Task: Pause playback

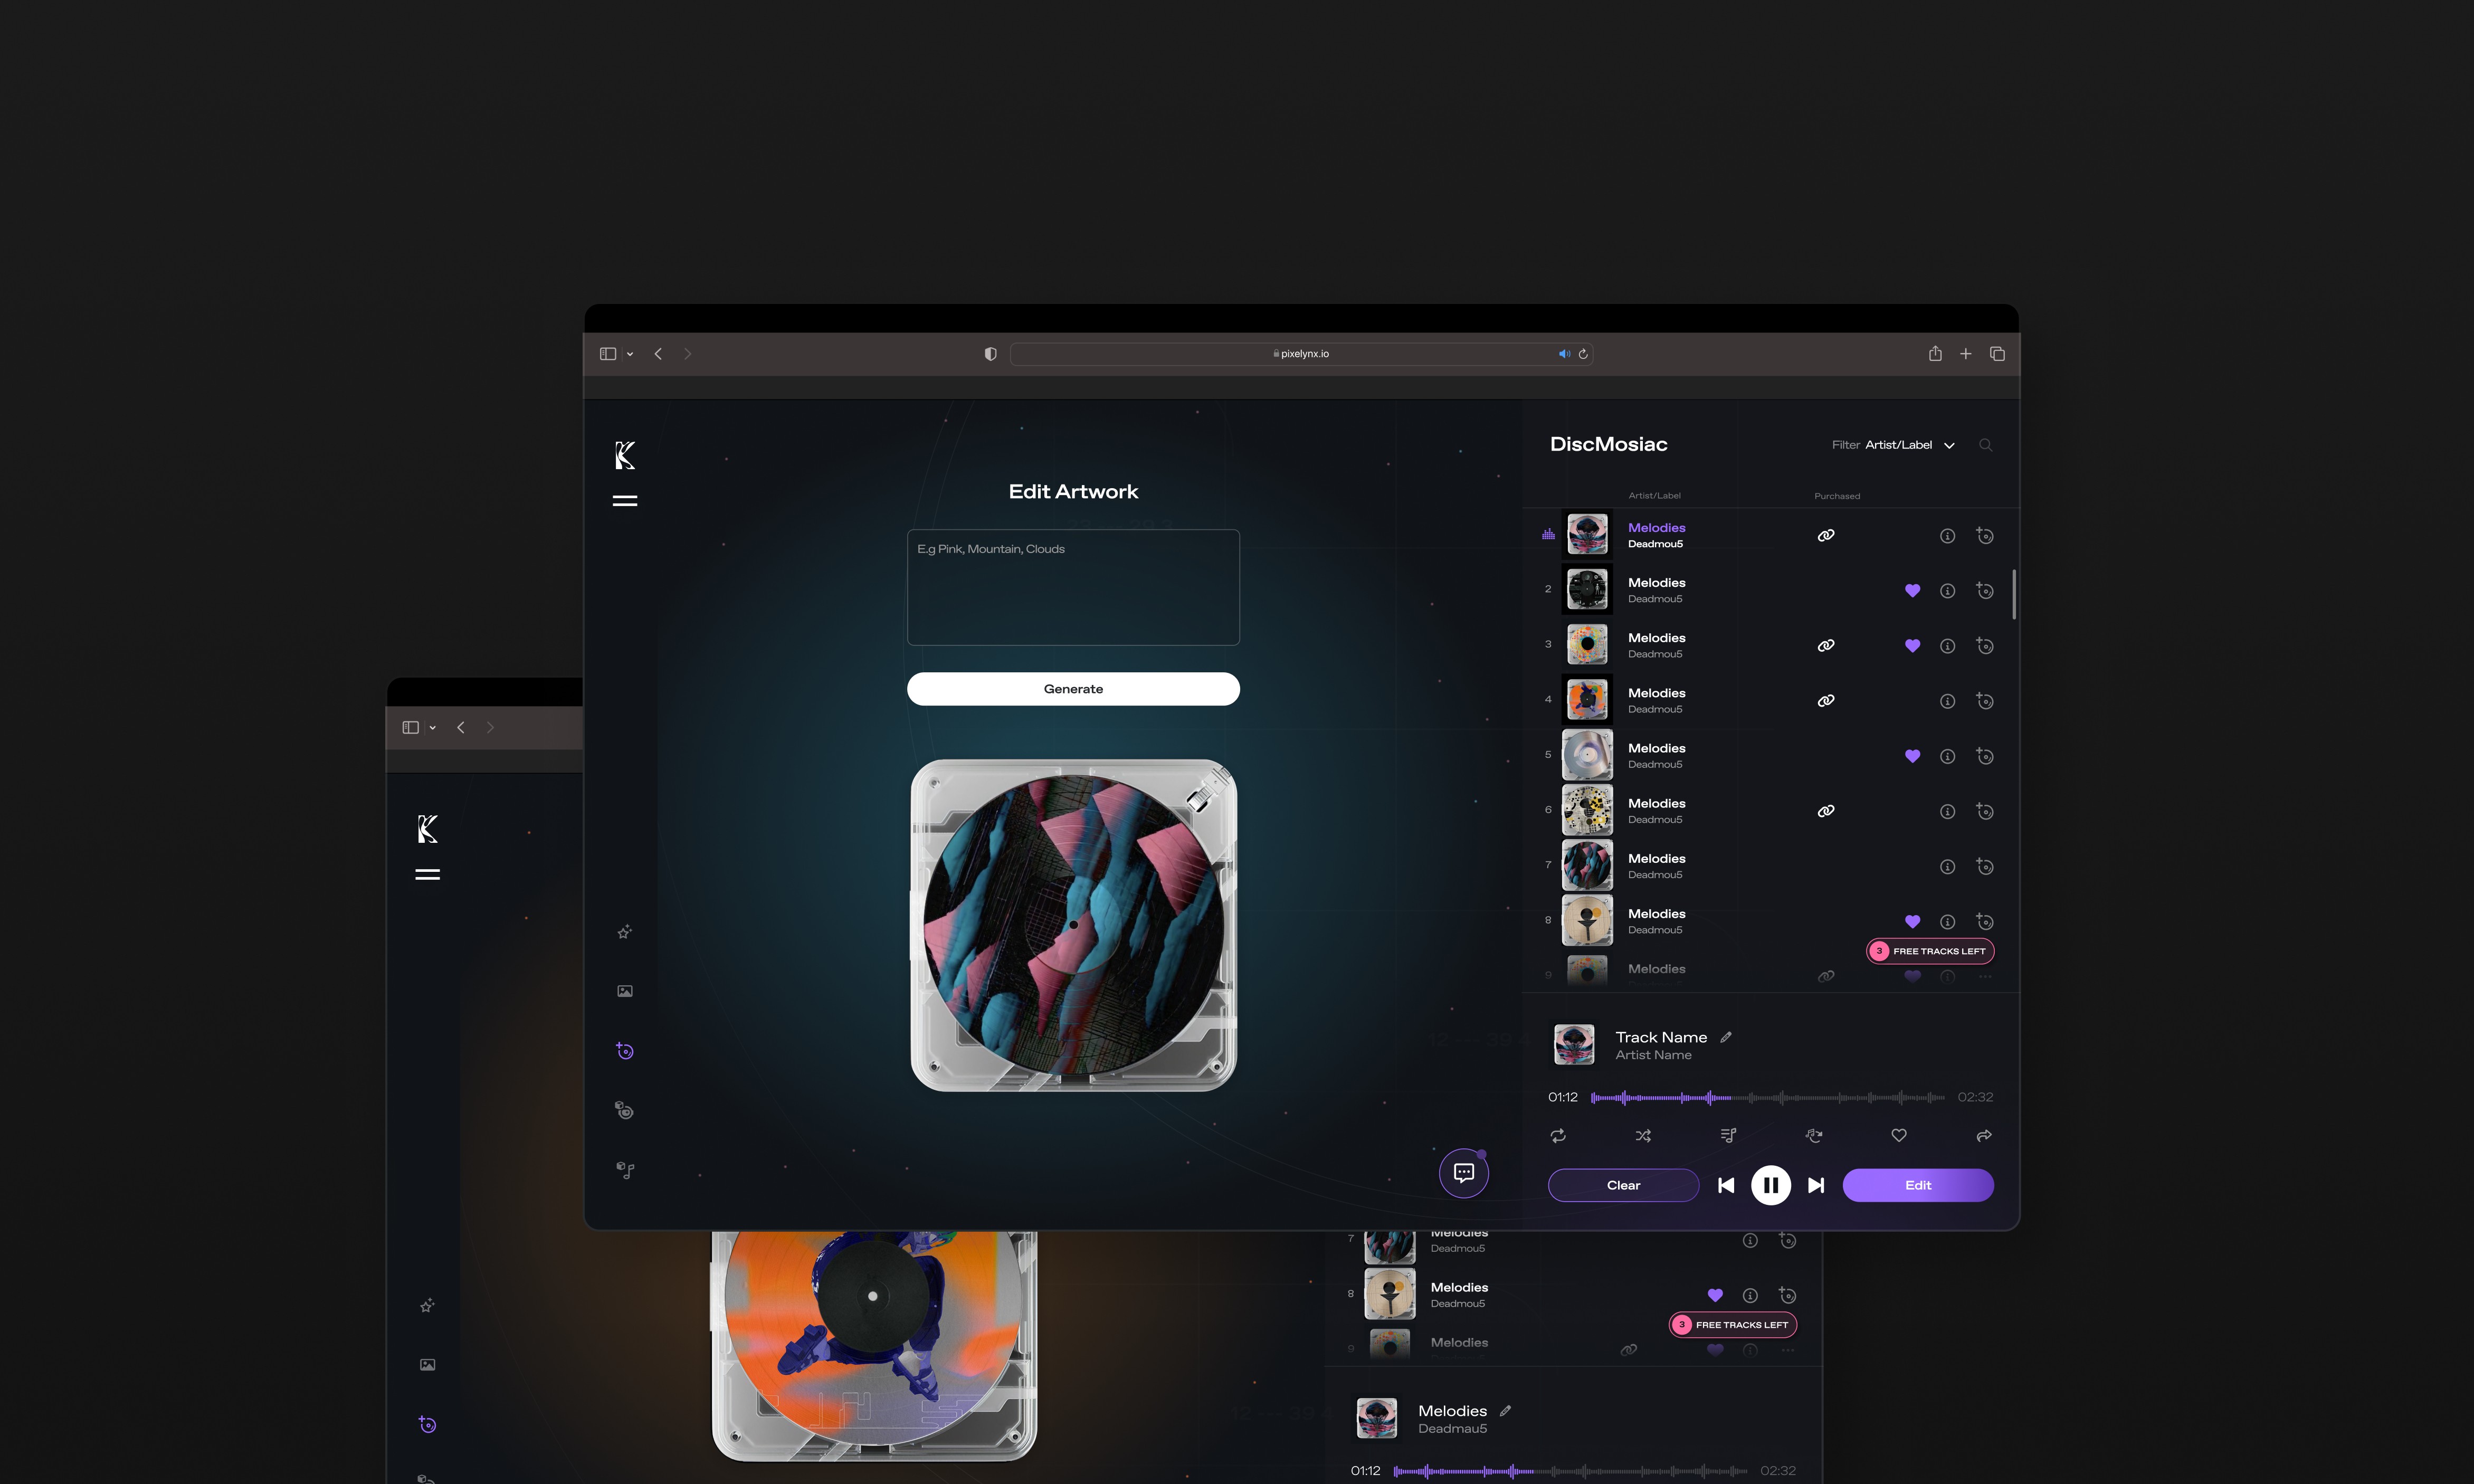Action: [1771, 1185]
